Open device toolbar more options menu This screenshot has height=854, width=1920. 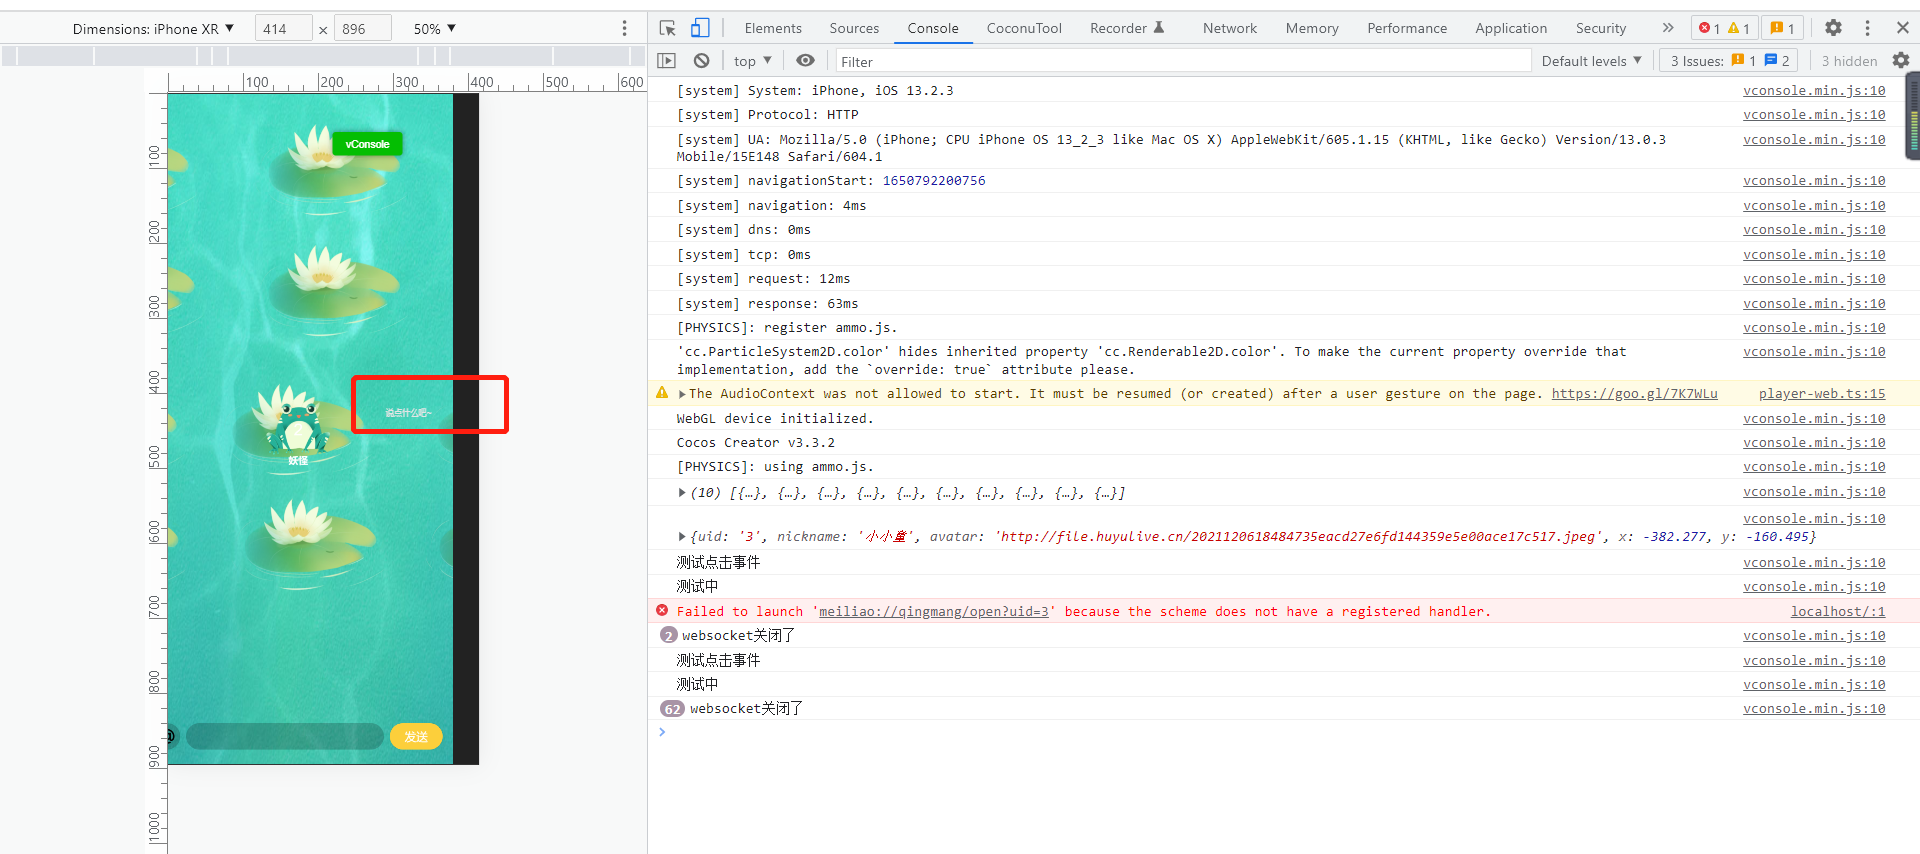(x=625, y=28)
